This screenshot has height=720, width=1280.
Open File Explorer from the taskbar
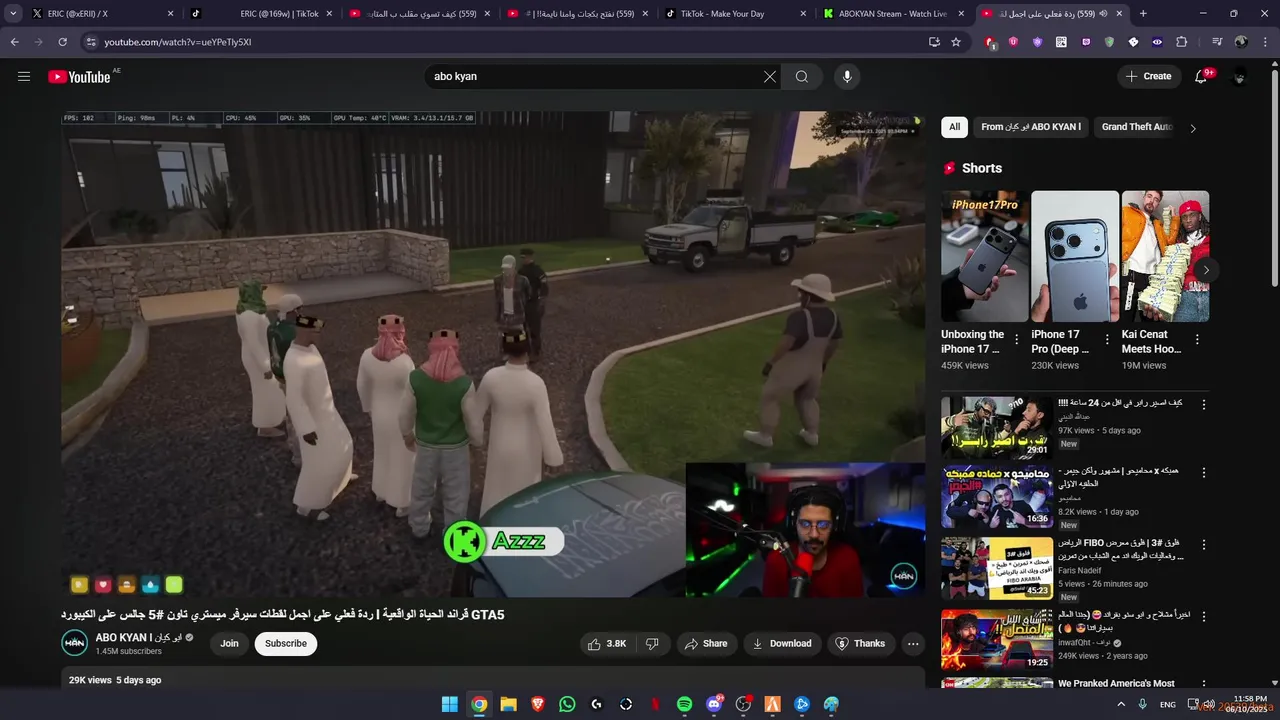point(508,704)
